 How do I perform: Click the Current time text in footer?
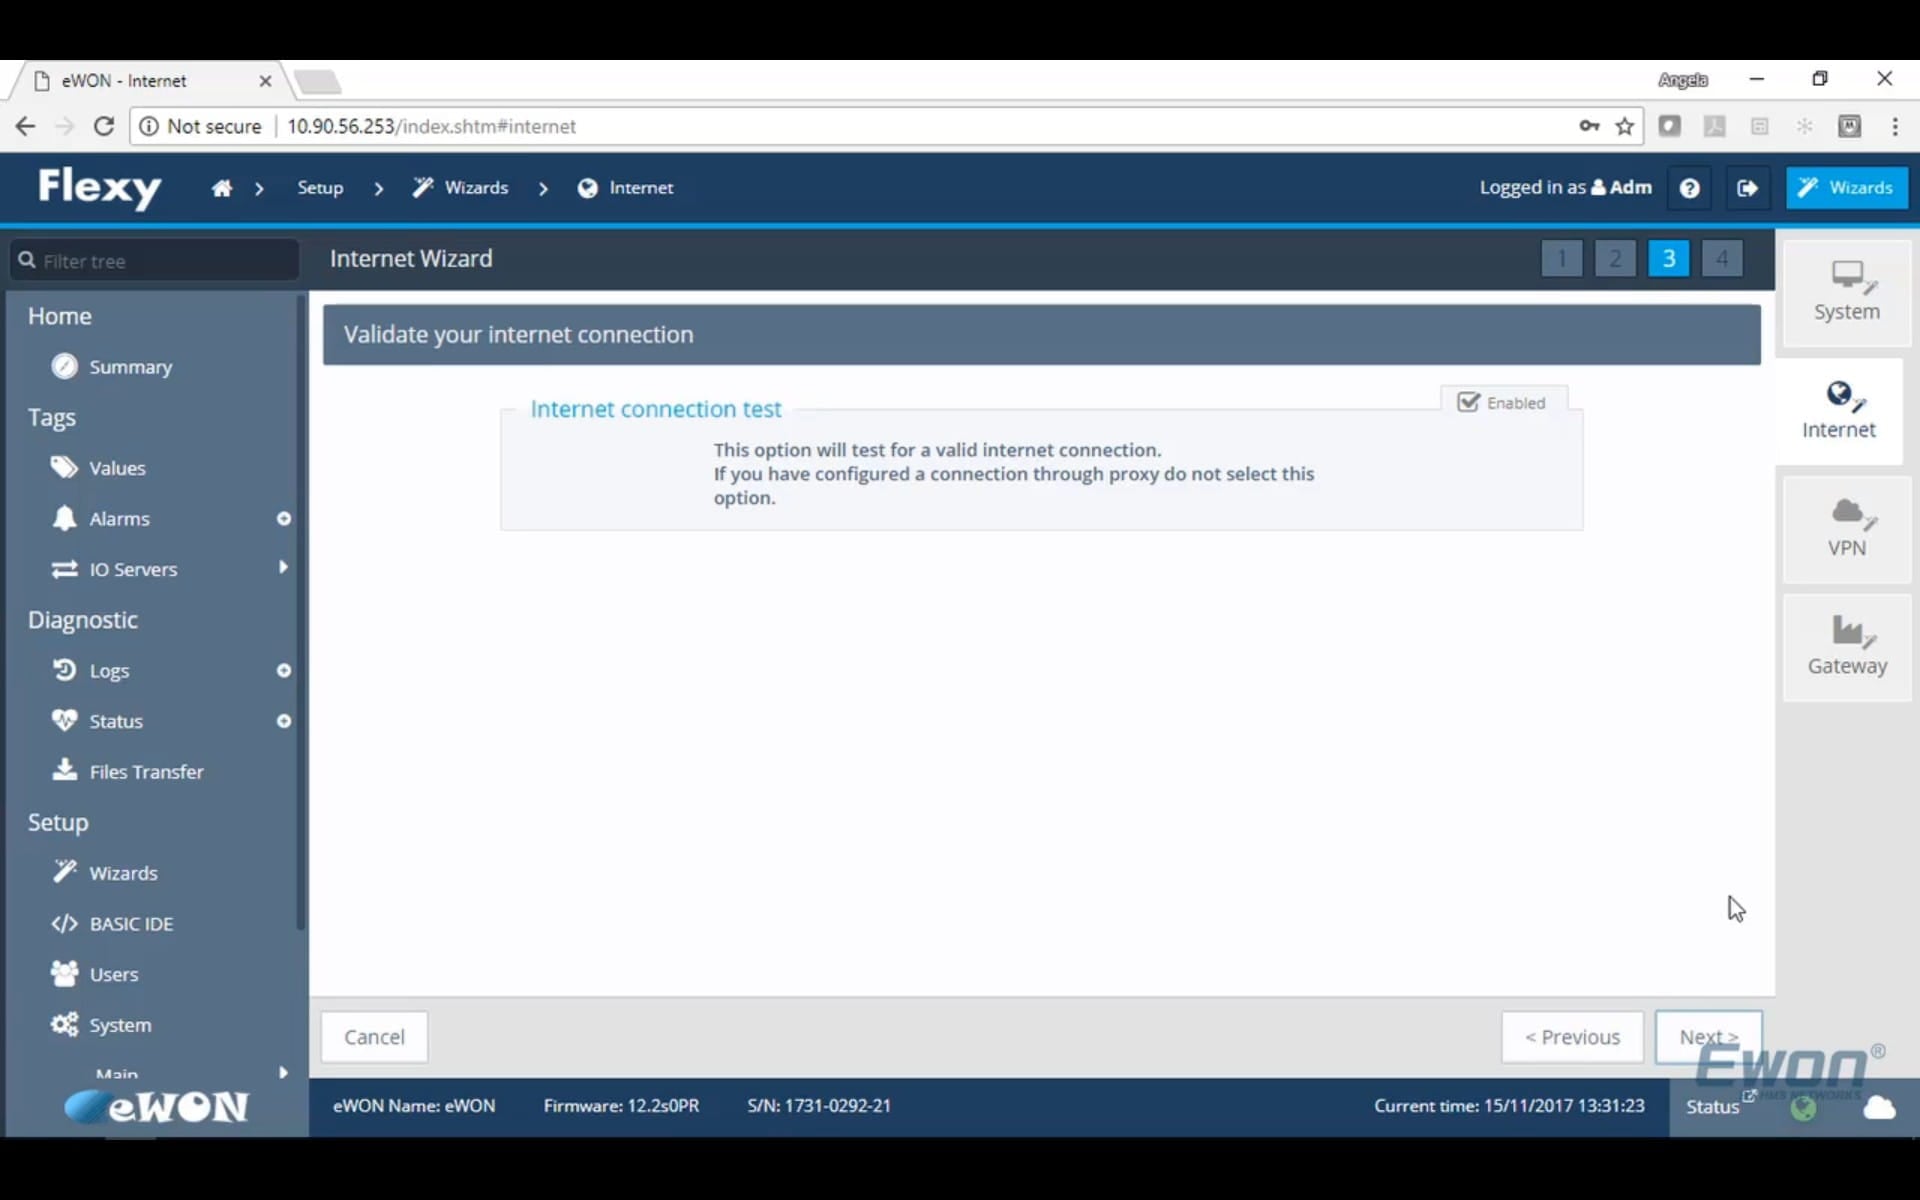pos(1509,1105)
